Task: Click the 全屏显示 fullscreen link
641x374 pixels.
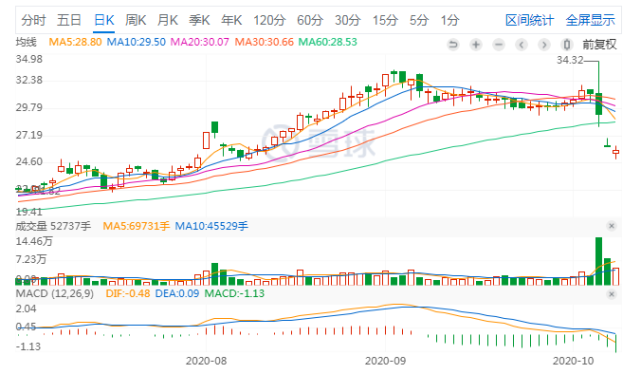Action: coord(590,20)
